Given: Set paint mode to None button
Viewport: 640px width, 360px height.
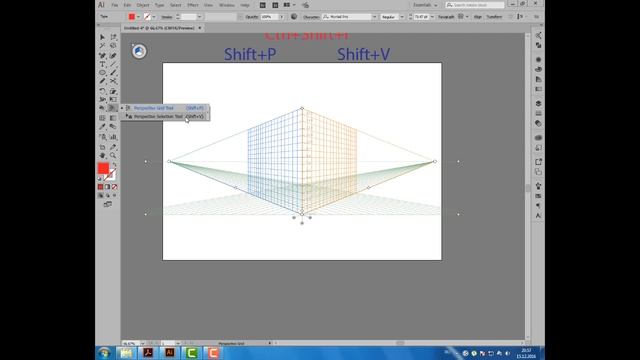Looking at the screenshot, I should (x=115, y=187).
